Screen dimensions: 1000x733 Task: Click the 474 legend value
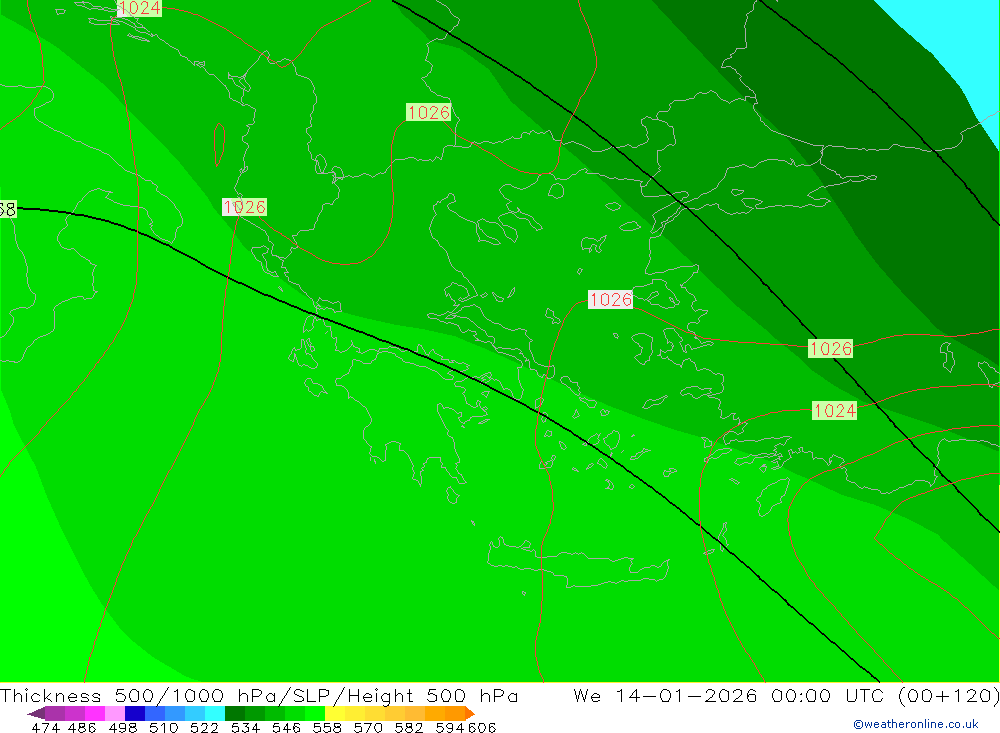pyautogui.click(x=45, y=727)
